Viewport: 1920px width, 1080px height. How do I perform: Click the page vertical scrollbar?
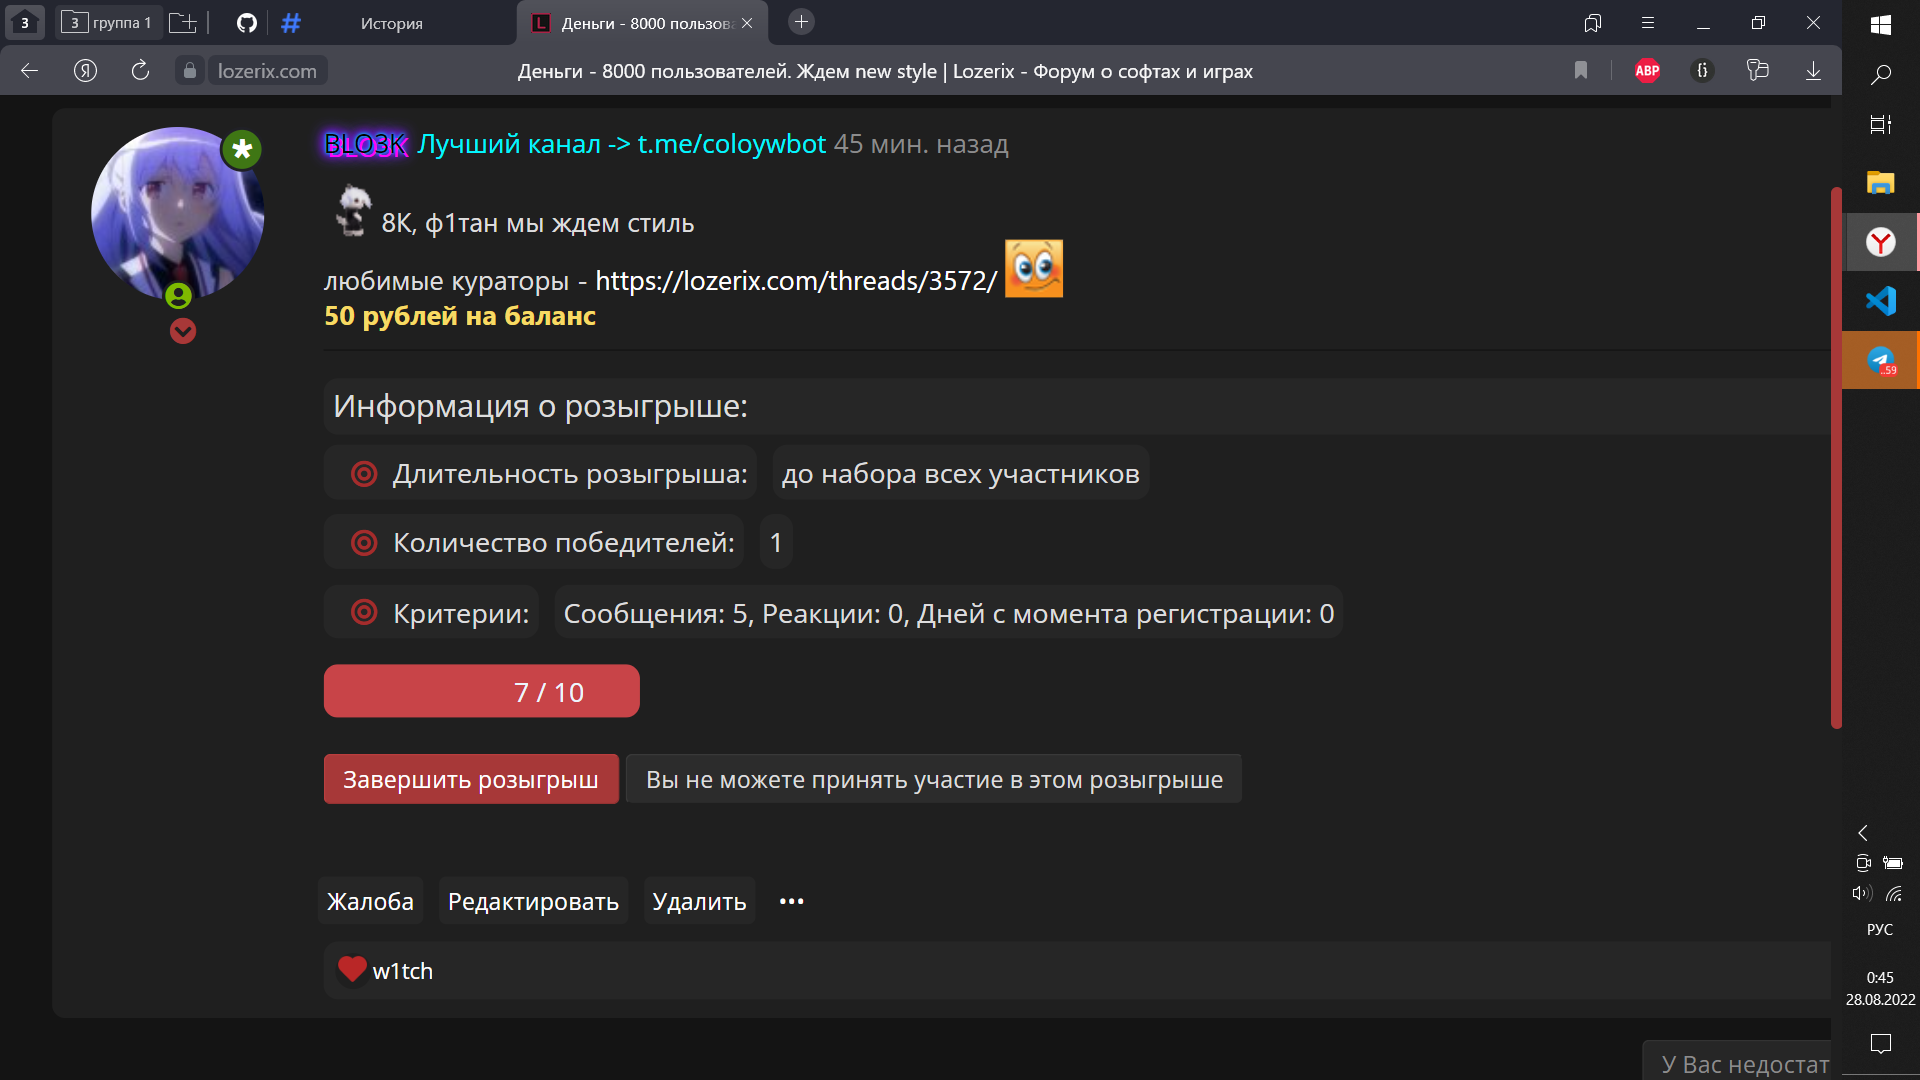1836,457
